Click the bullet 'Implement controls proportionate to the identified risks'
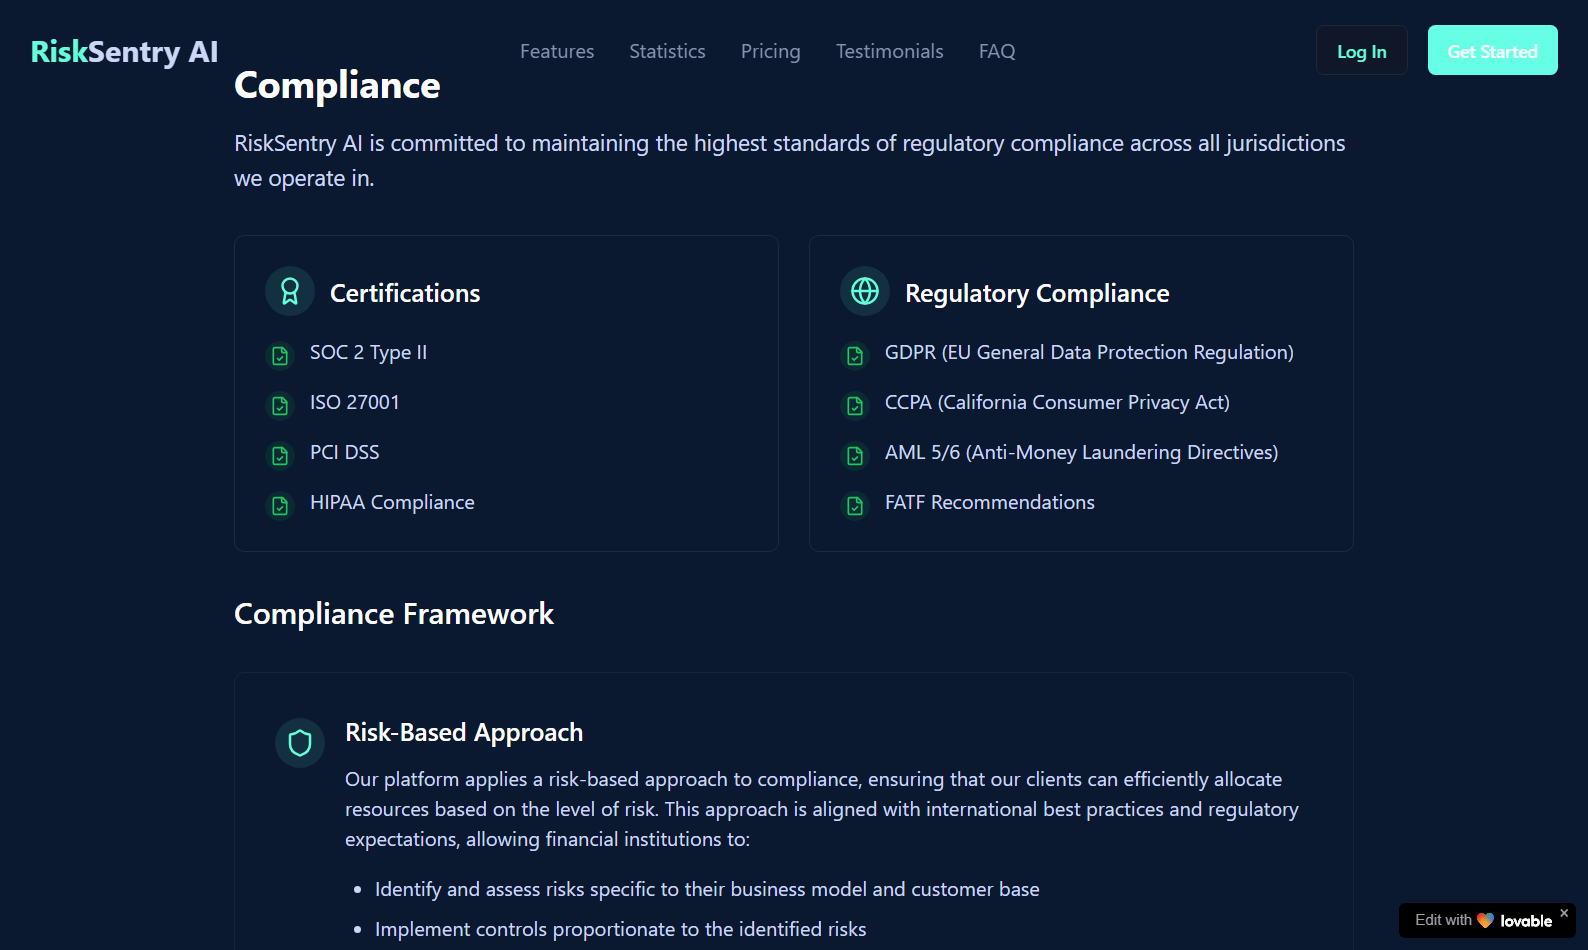 point(621,929)
